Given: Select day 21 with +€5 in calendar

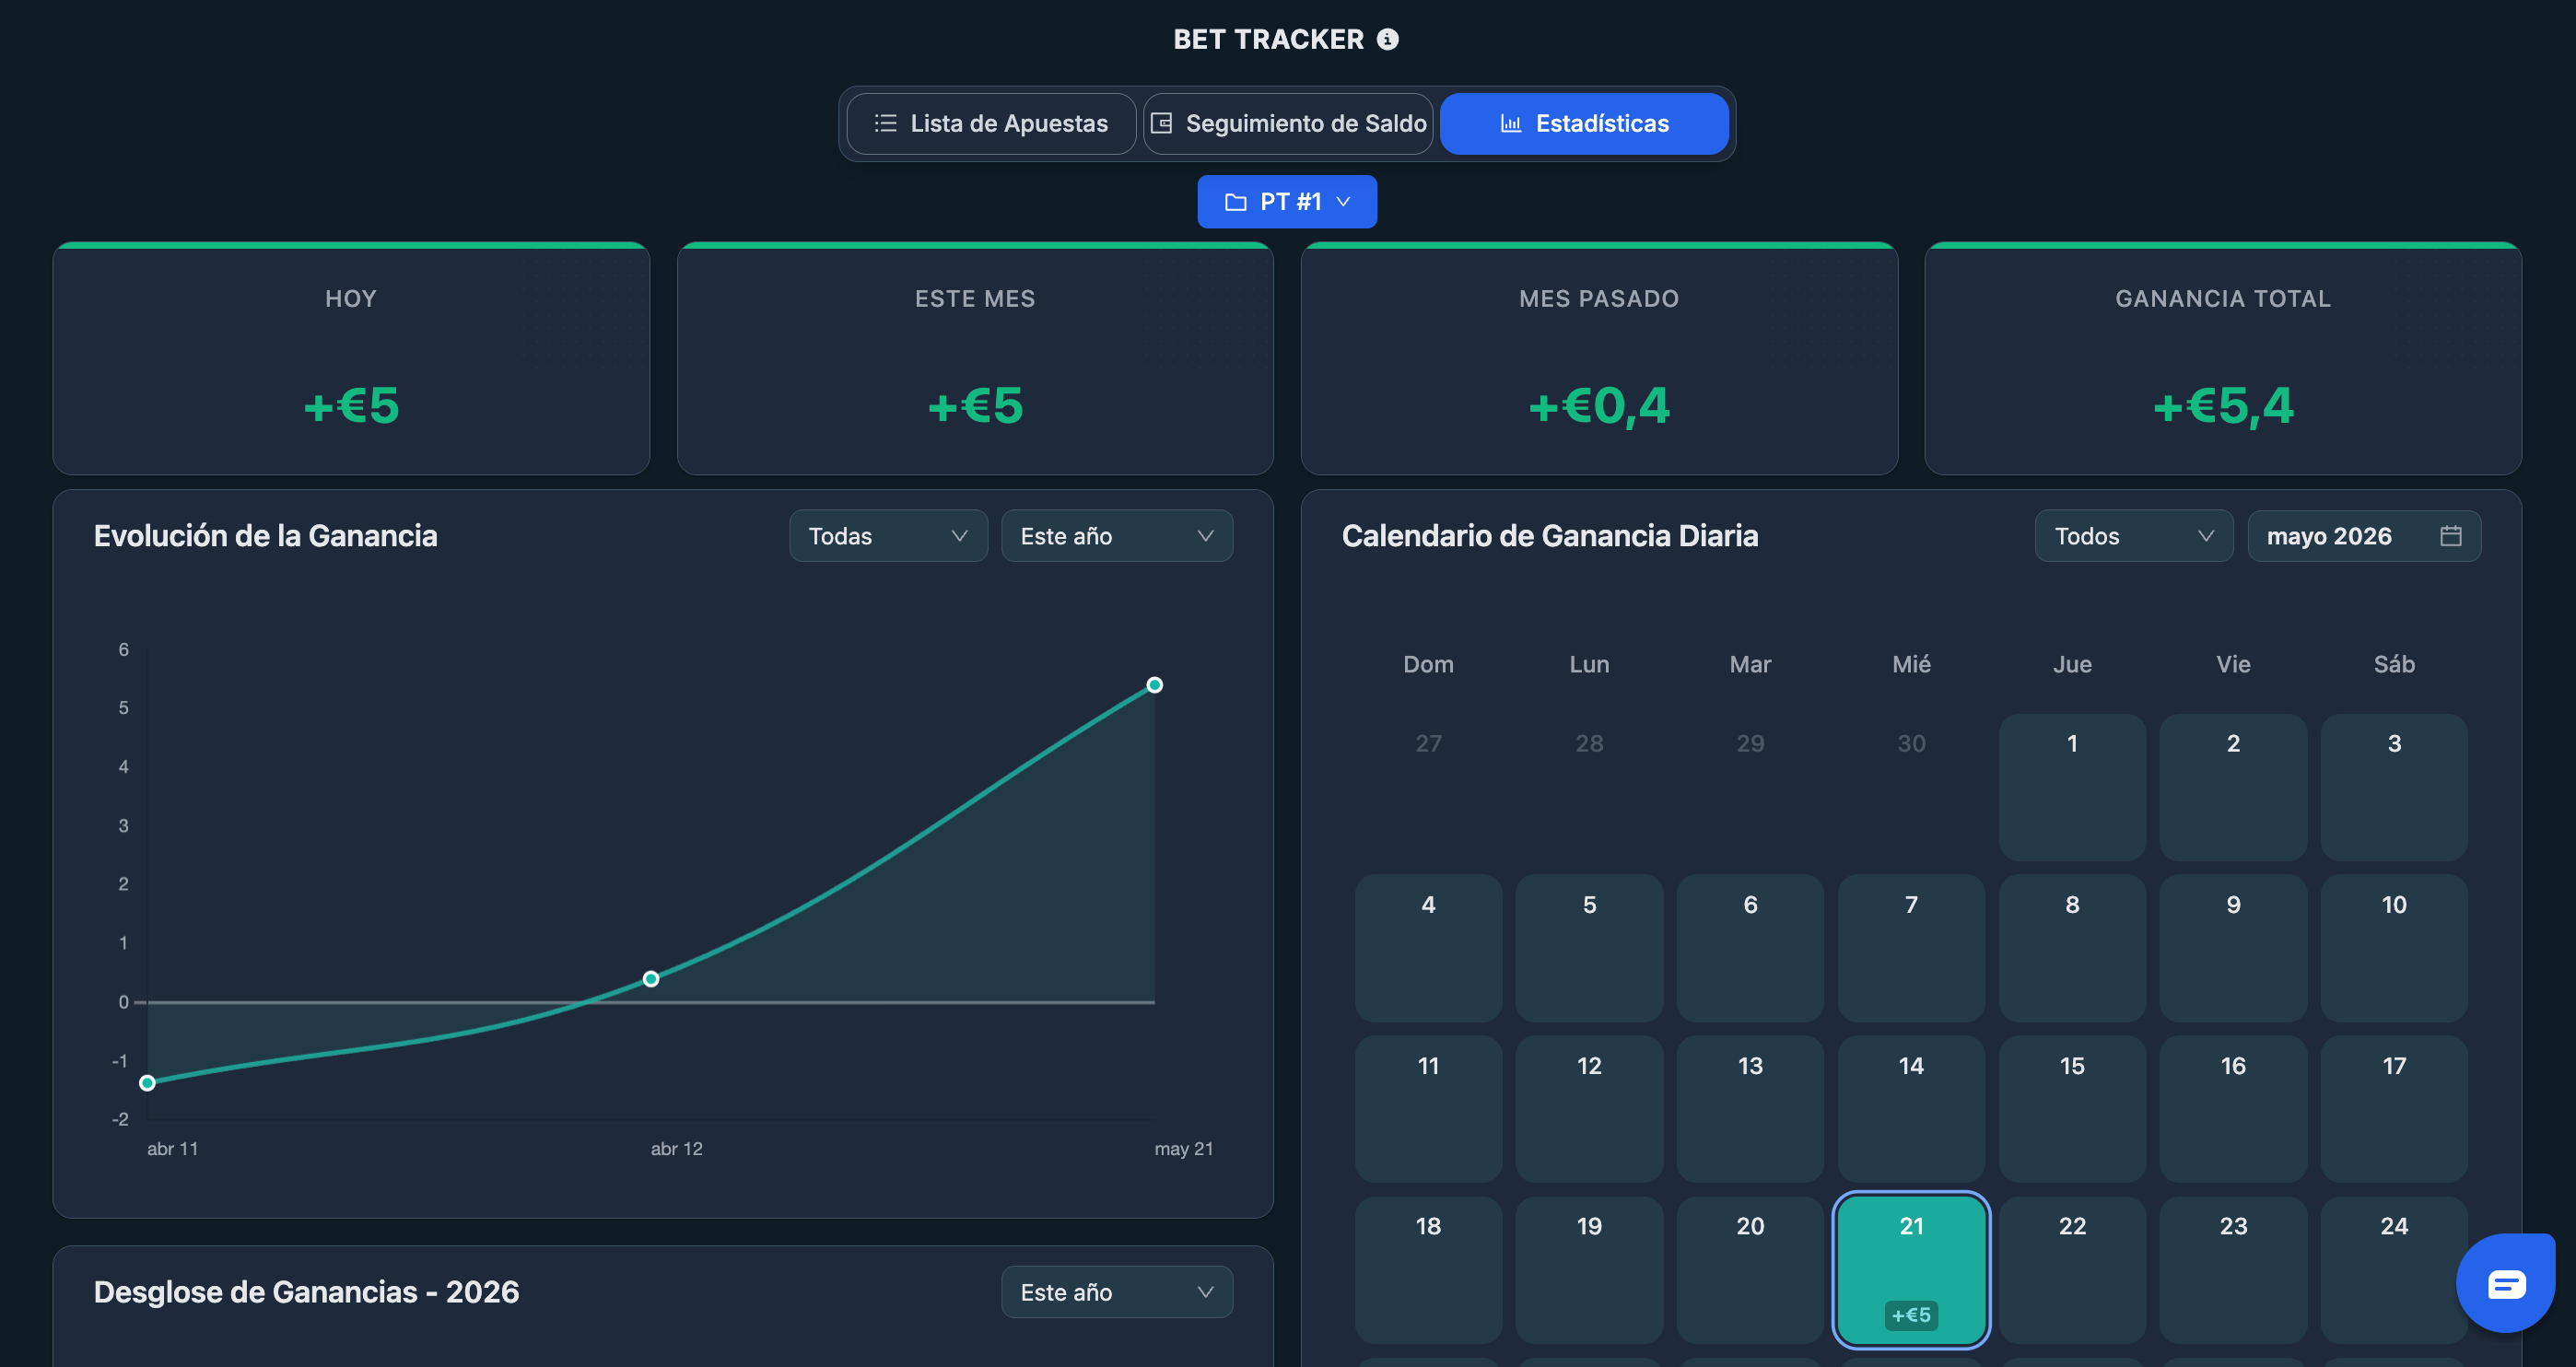Looking at the screenshot, I should coord(1911,1270).
